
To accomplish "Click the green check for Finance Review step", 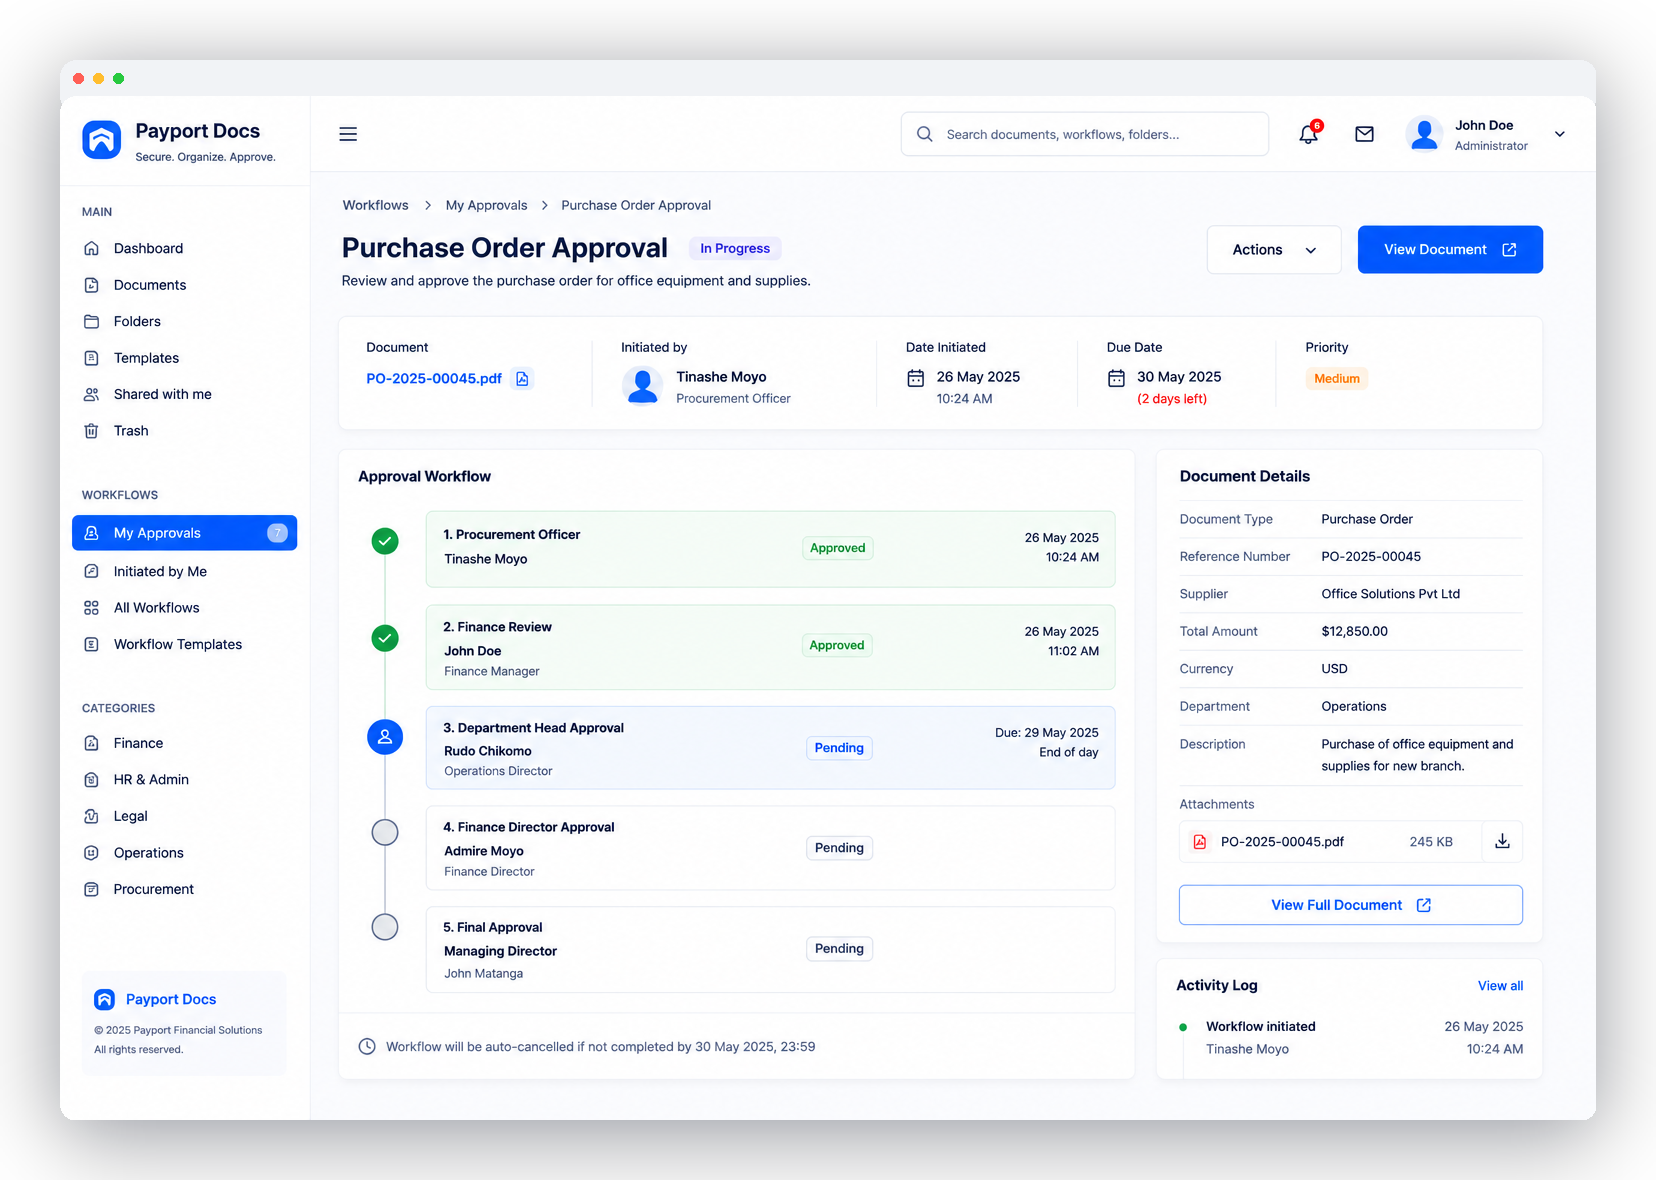I will coord(385,638).
